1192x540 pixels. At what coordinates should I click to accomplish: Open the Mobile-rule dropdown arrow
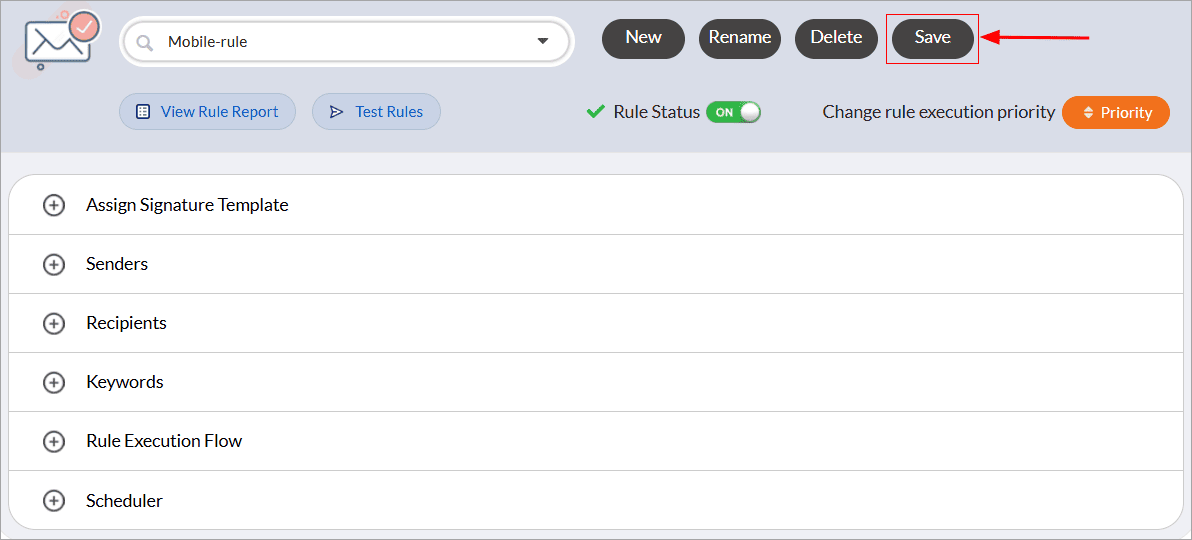tap(543, 42)
